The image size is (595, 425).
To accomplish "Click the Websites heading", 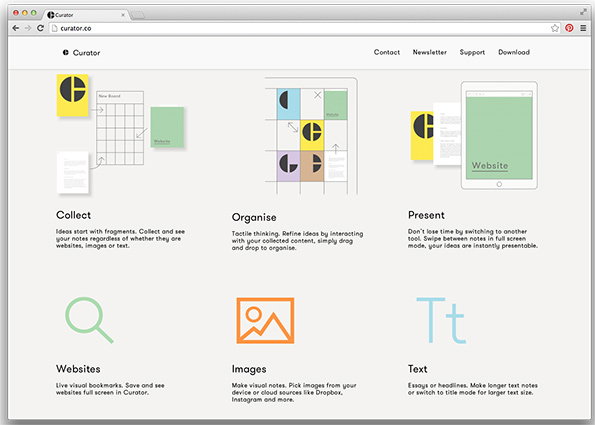I will coord(78,369).
